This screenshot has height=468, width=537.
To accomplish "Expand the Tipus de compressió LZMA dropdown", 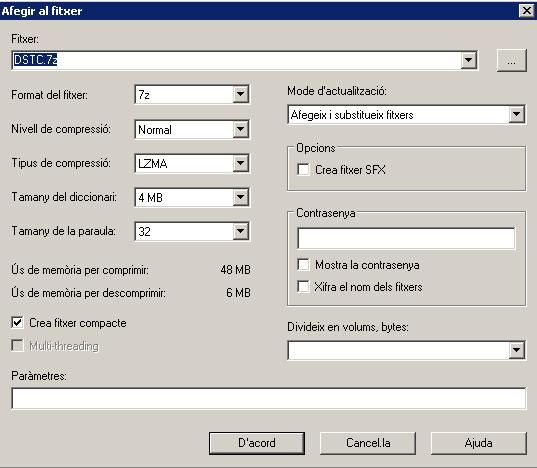I will point(241,163).
